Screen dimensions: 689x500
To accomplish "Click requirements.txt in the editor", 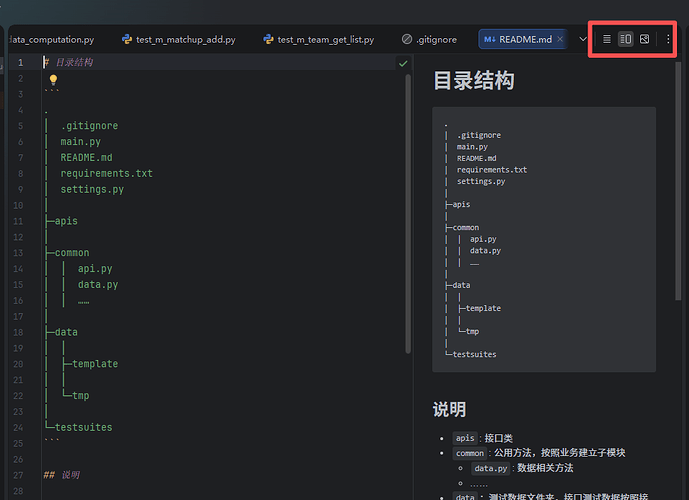I will click(107, 174).
